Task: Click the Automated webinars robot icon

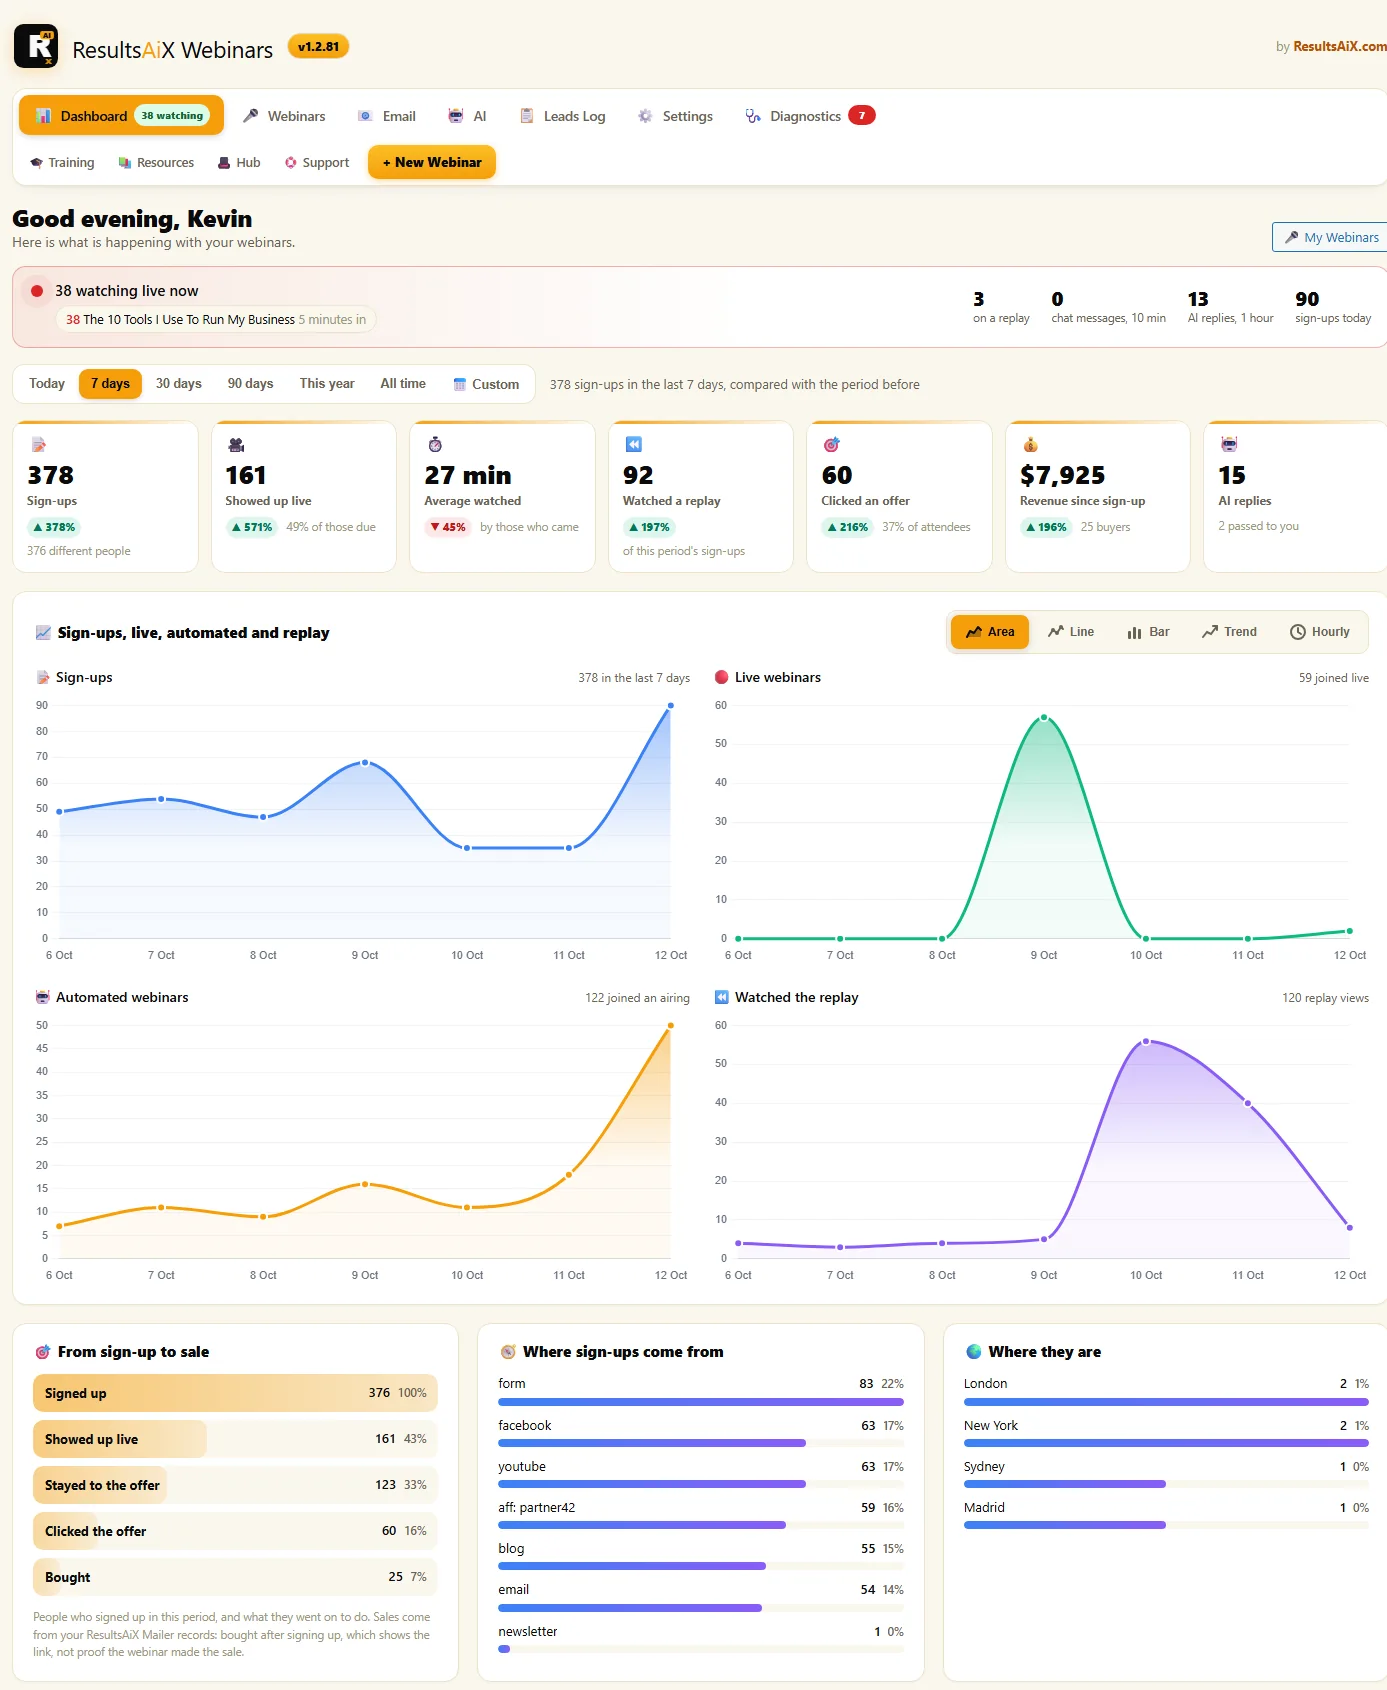Action: point(43,997)
